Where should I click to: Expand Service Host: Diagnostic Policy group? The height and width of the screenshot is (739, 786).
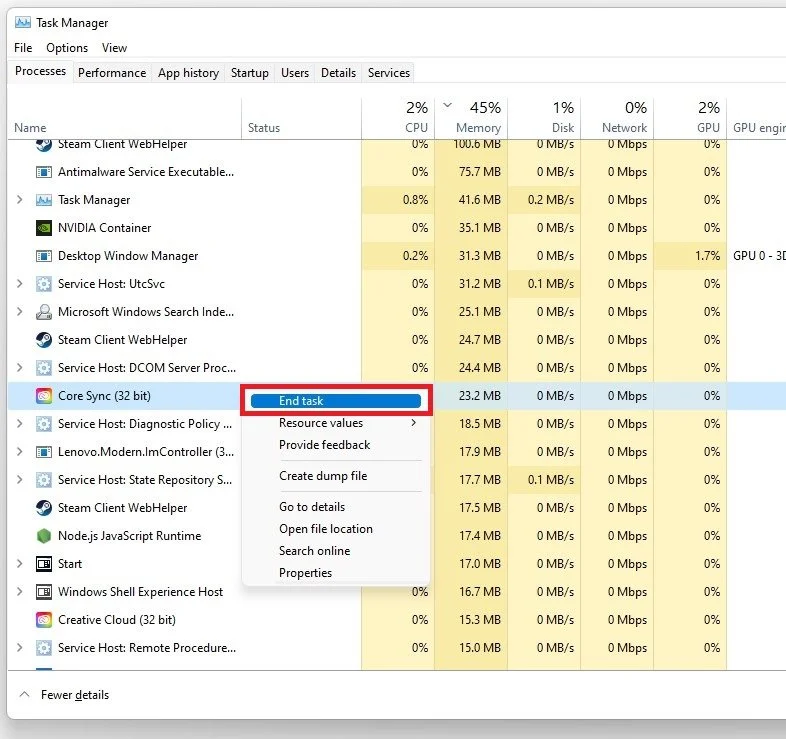(x=20, y=424)
